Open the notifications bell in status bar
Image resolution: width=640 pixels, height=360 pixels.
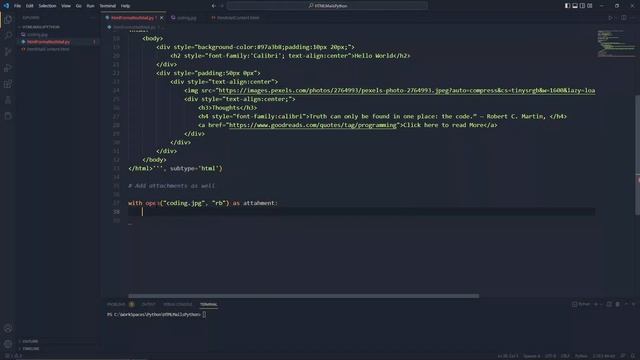coord(633,356)
